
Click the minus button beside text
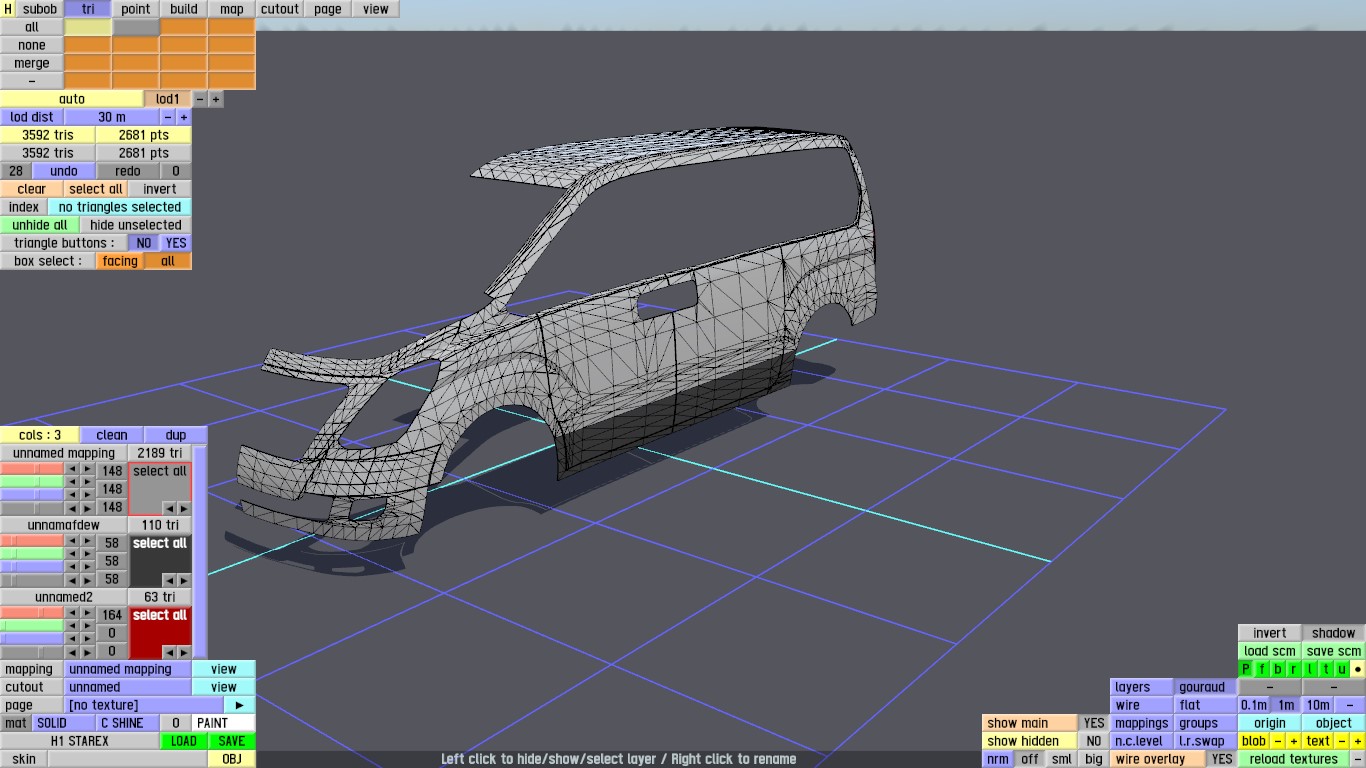pos(1342,741)
